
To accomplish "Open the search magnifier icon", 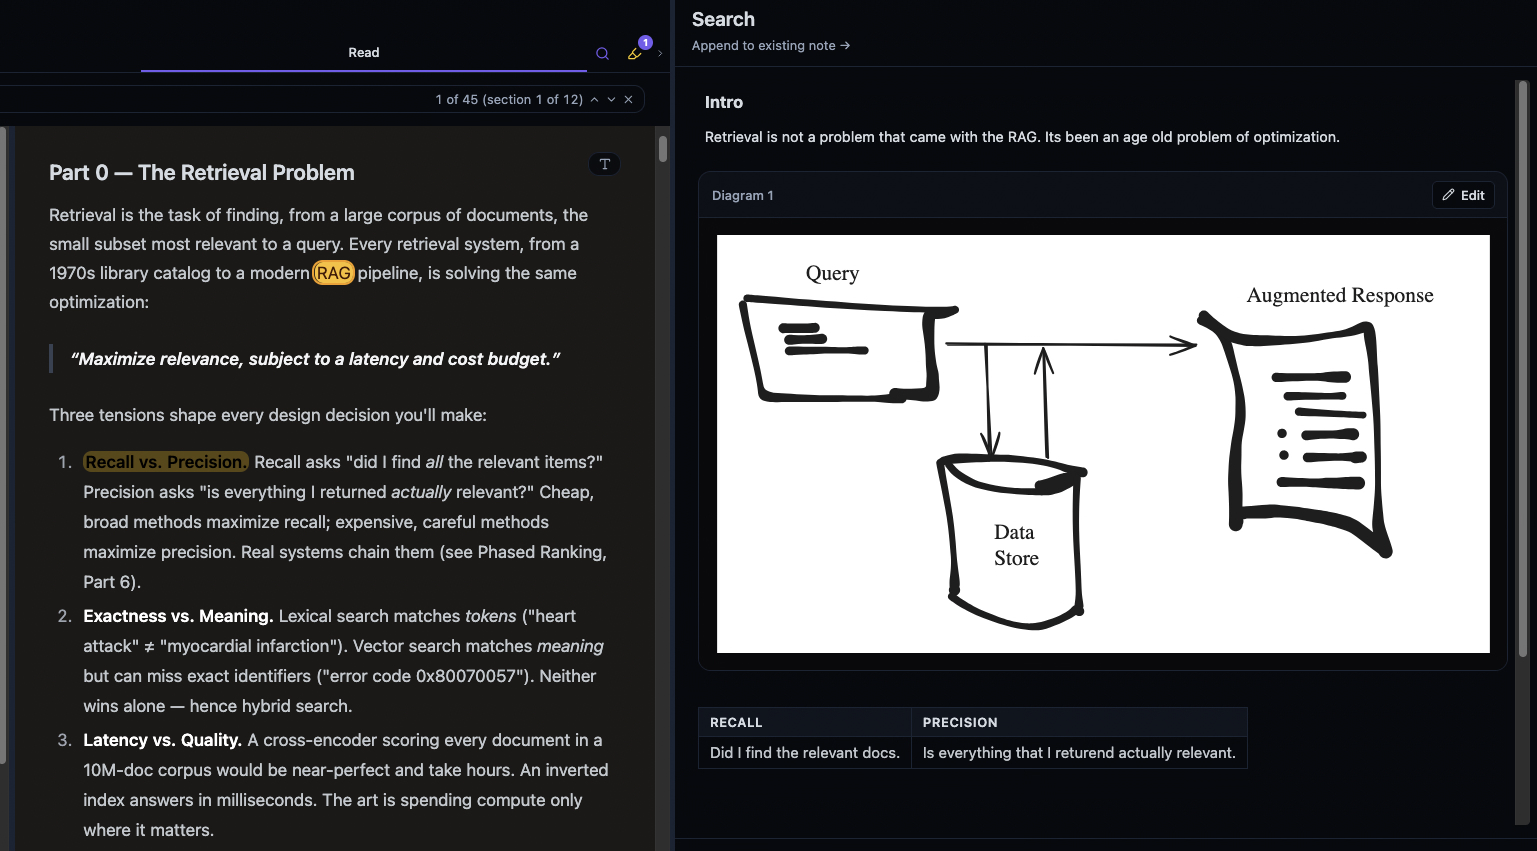I will pyautogui.click(x=602, y=54).
